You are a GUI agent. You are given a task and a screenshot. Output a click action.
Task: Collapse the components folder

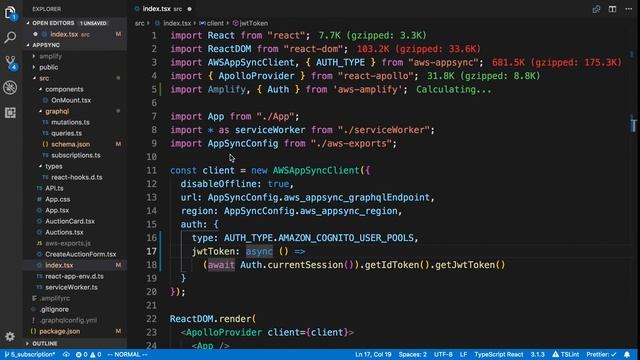[75, 89]
